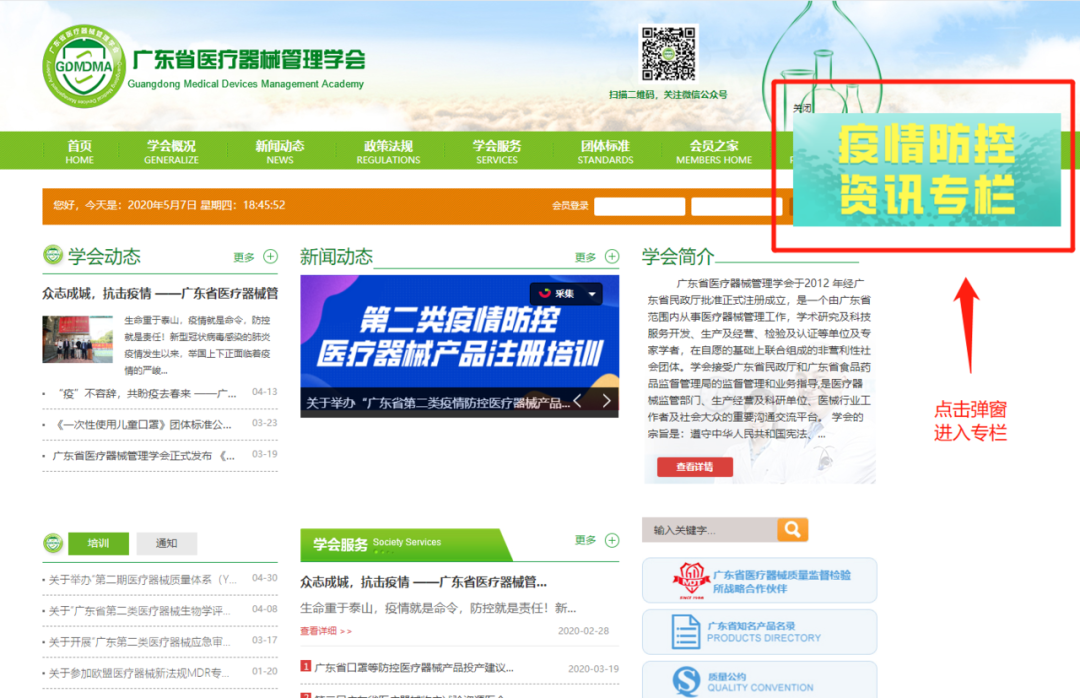This screenshot has width=1080, height=698.
Task: Open article 广东省医疗器械管理学会正式发布
Action: coord(144,455)
